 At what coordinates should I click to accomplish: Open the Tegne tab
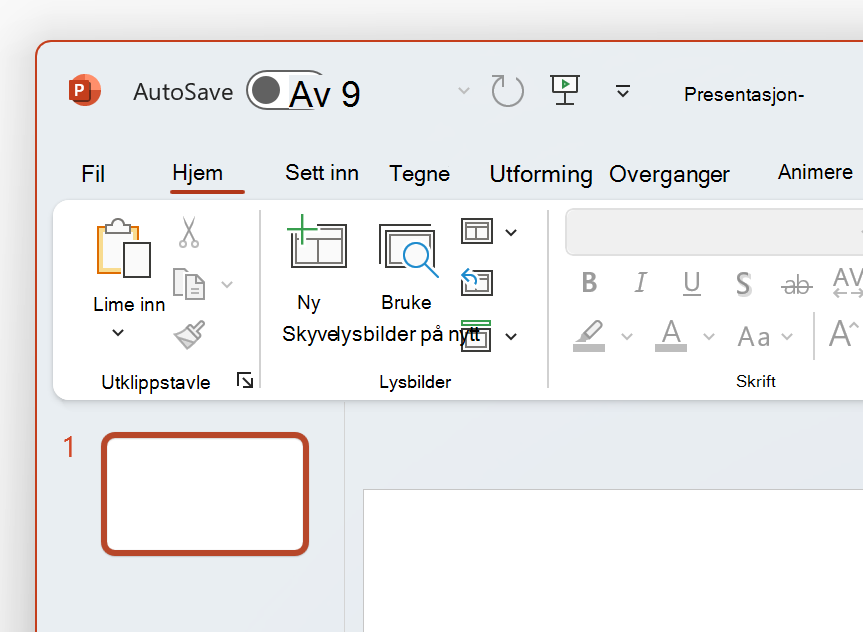click(x=419, y=174)
